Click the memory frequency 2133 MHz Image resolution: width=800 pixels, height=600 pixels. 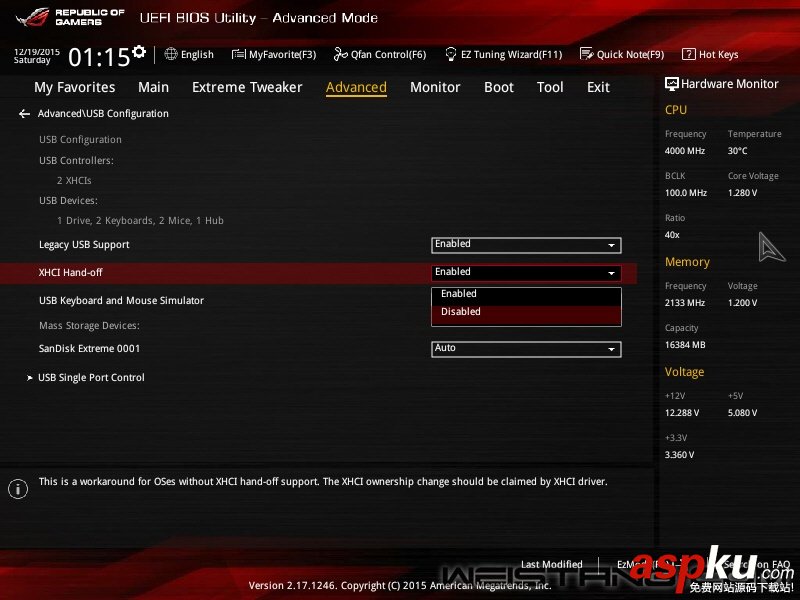tap(685, 303)
